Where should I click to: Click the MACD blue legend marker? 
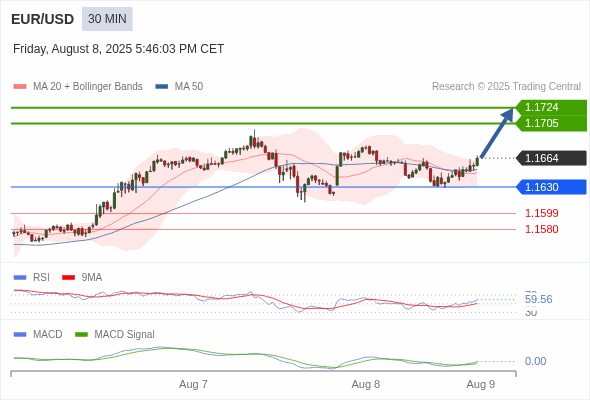(x=20, y=335)
